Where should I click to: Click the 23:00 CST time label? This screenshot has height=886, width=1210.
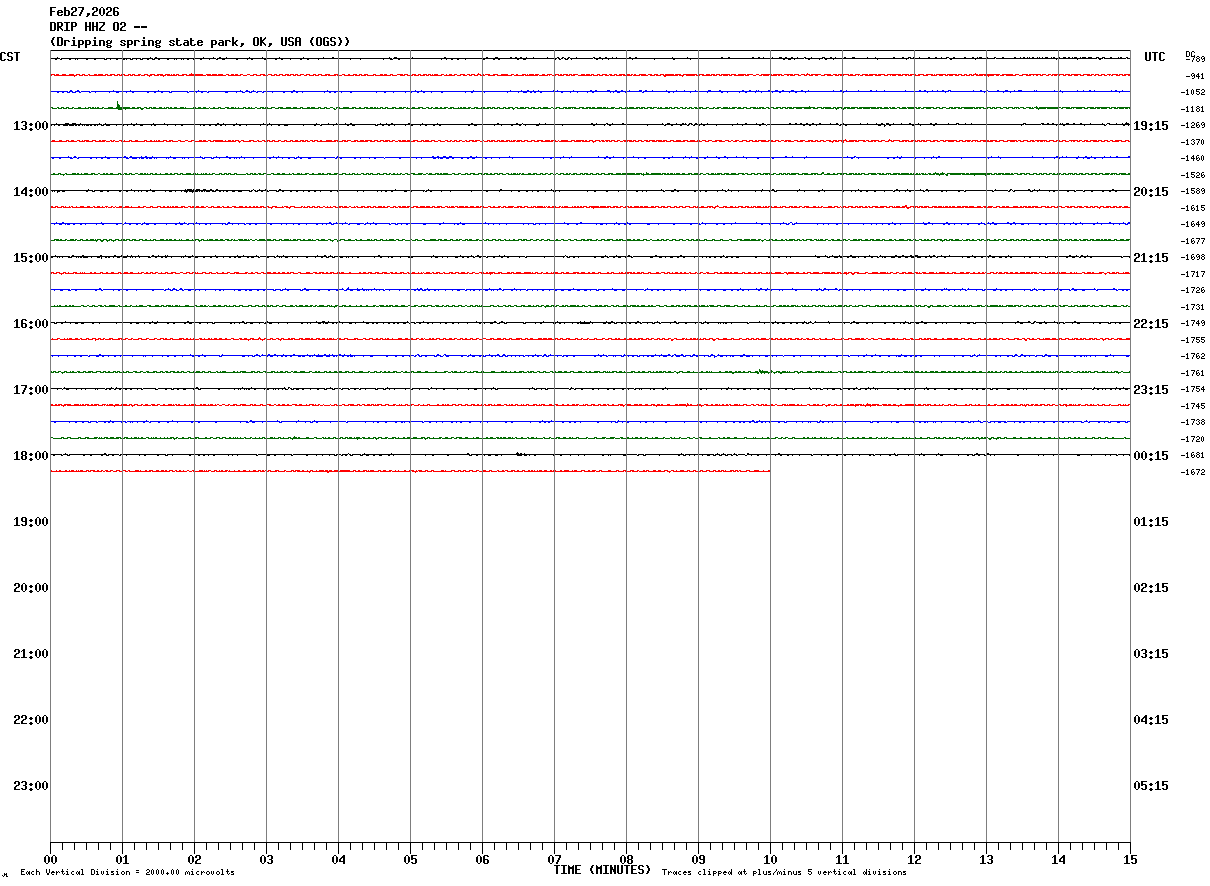point(31,785)
